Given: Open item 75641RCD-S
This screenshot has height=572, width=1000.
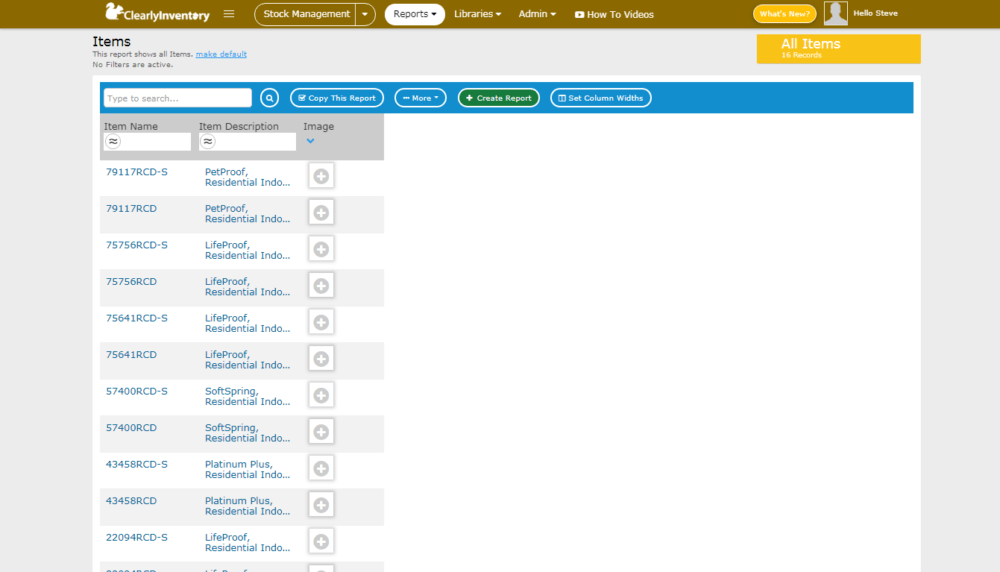Looking at the screenshot, I should tap(136, 318).
